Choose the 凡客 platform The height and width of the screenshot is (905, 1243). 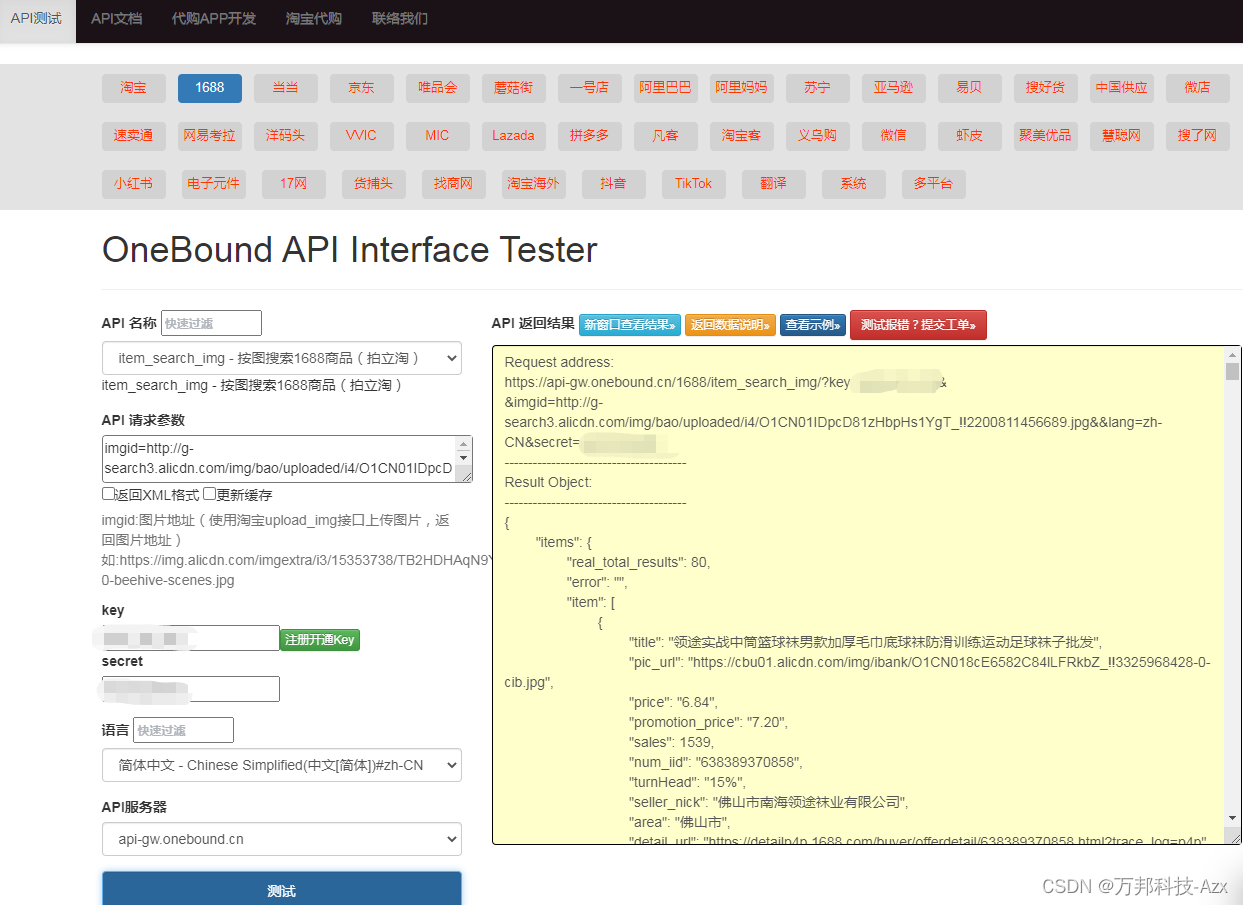666,136
